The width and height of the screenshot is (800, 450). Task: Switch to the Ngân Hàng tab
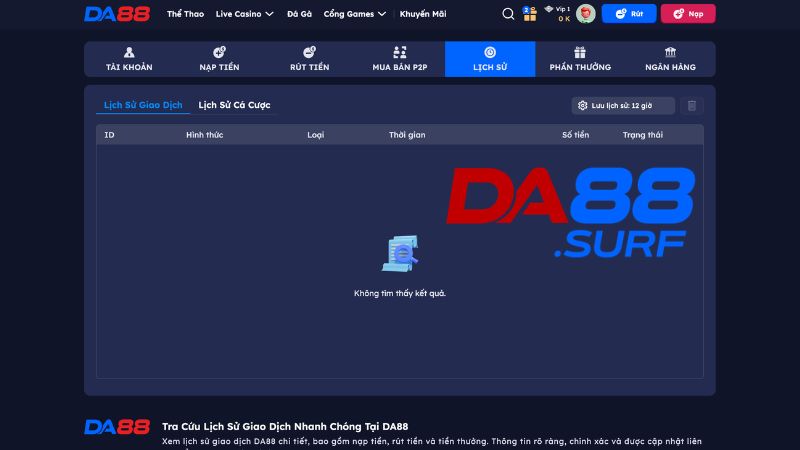pyautogui.click(x=670, y=59)
